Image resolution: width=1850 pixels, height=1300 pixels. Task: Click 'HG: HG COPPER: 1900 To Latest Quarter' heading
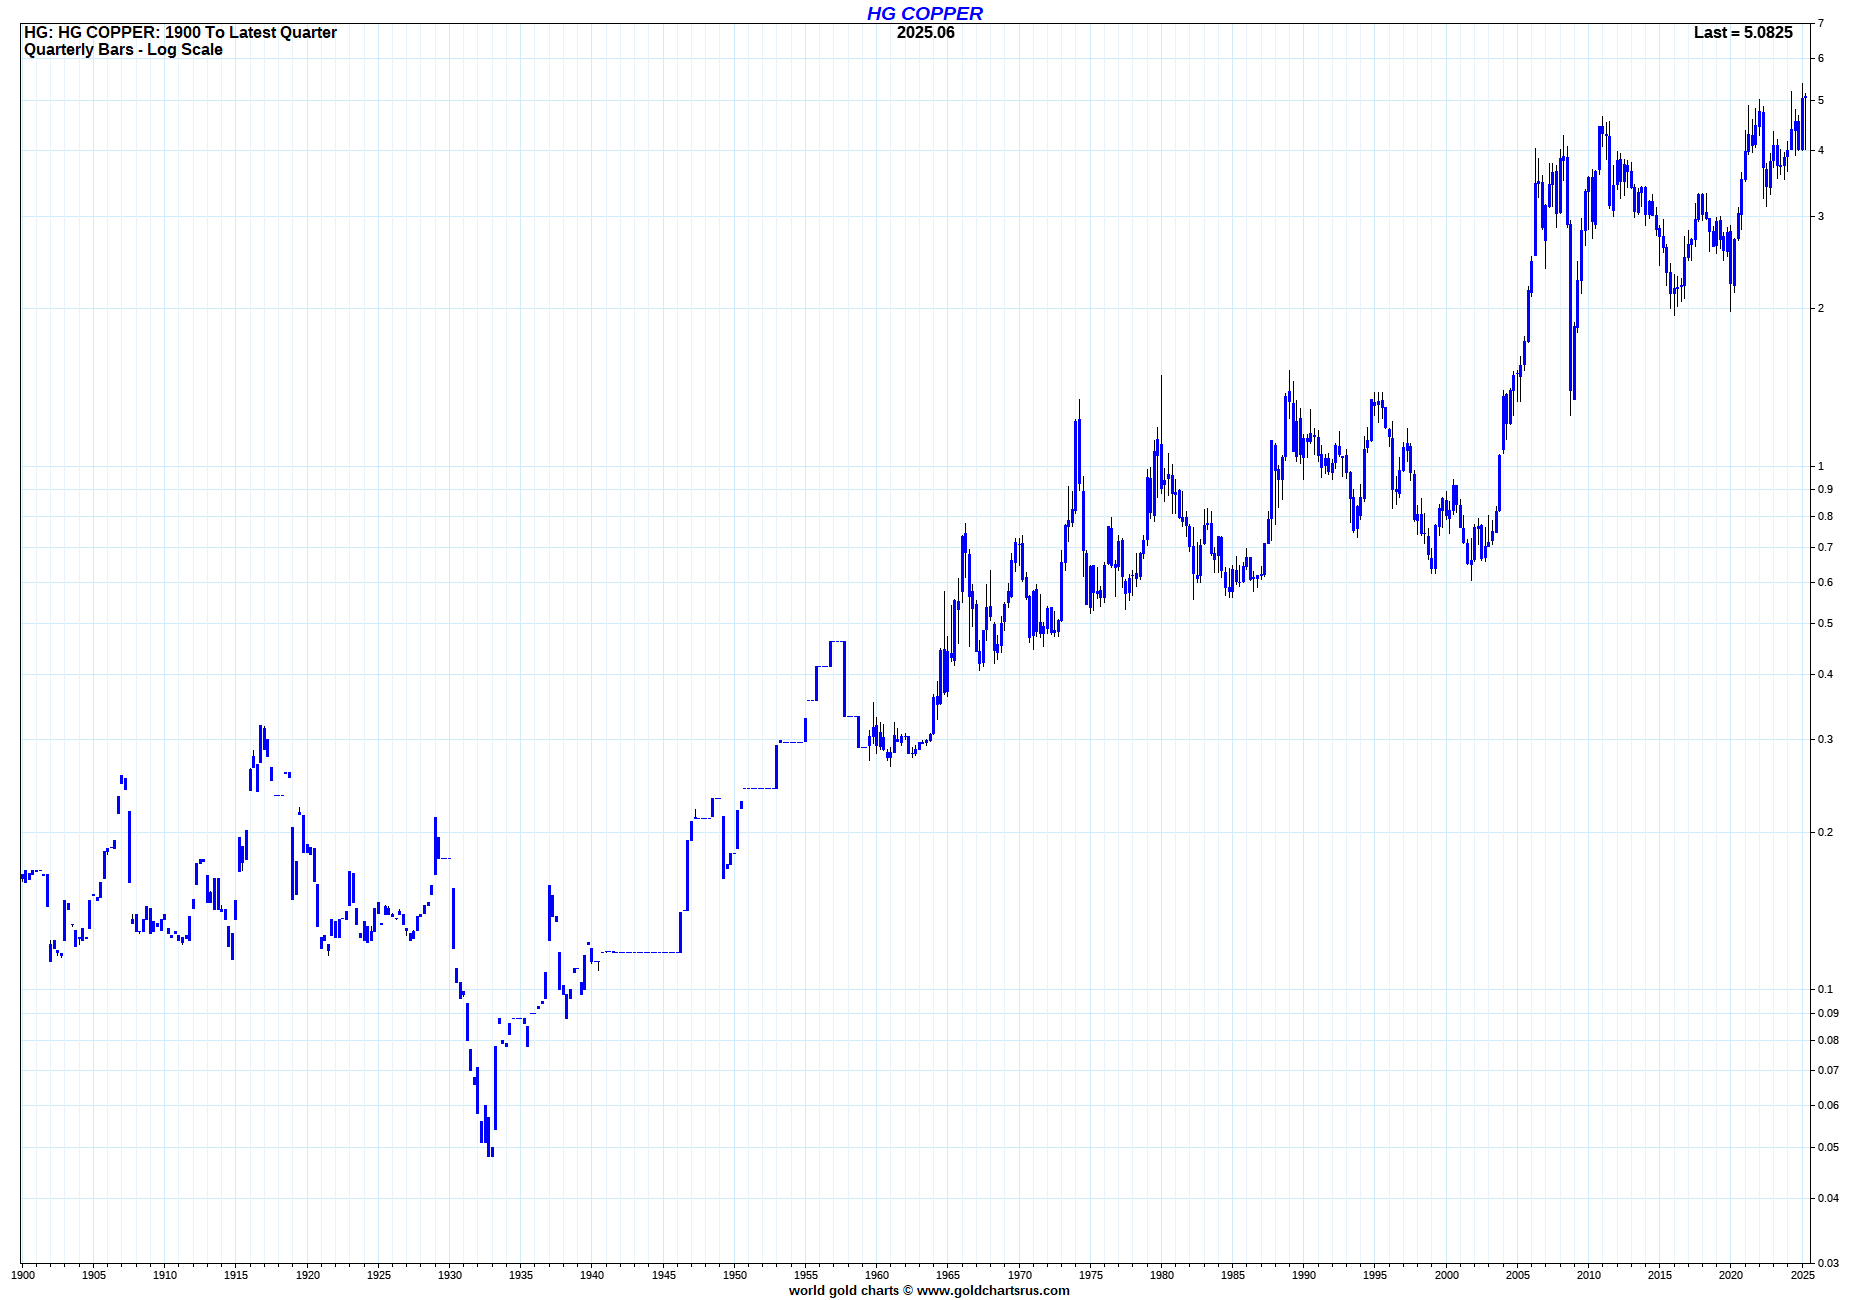point(181,32)
